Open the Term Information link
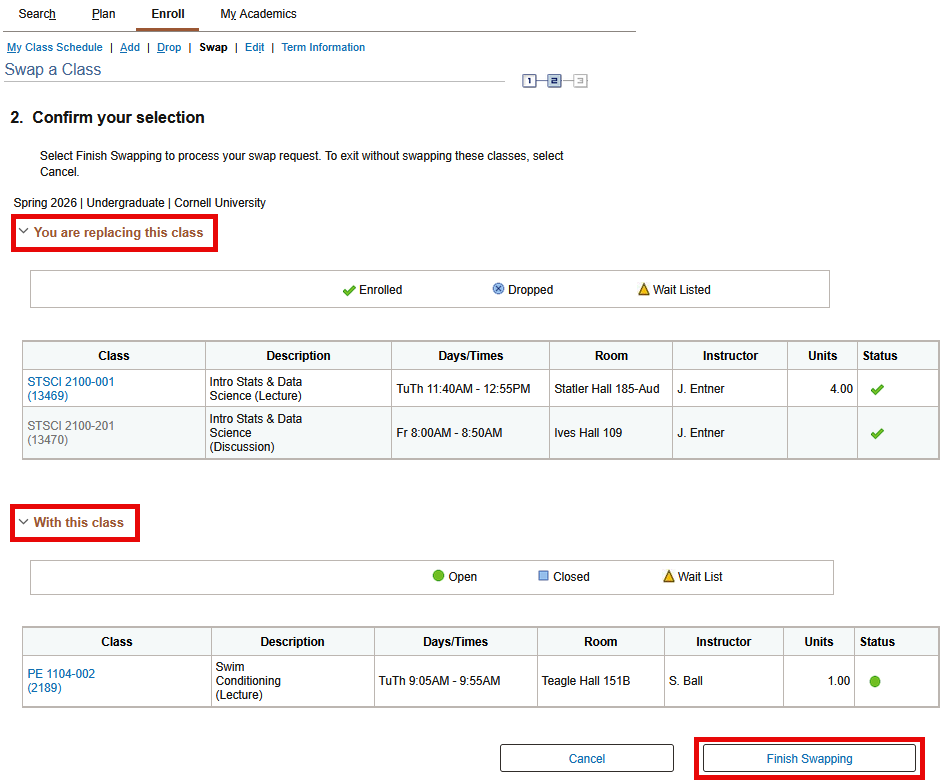947x780 pixels. (x=323, y=47)
